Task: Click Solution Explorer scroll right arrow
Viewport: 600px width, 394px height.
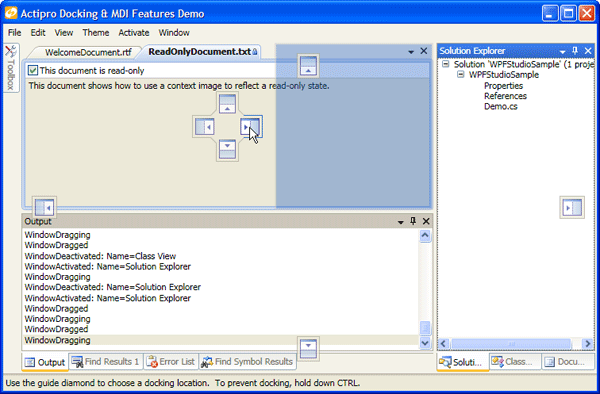Action: (x=588, y=344)
